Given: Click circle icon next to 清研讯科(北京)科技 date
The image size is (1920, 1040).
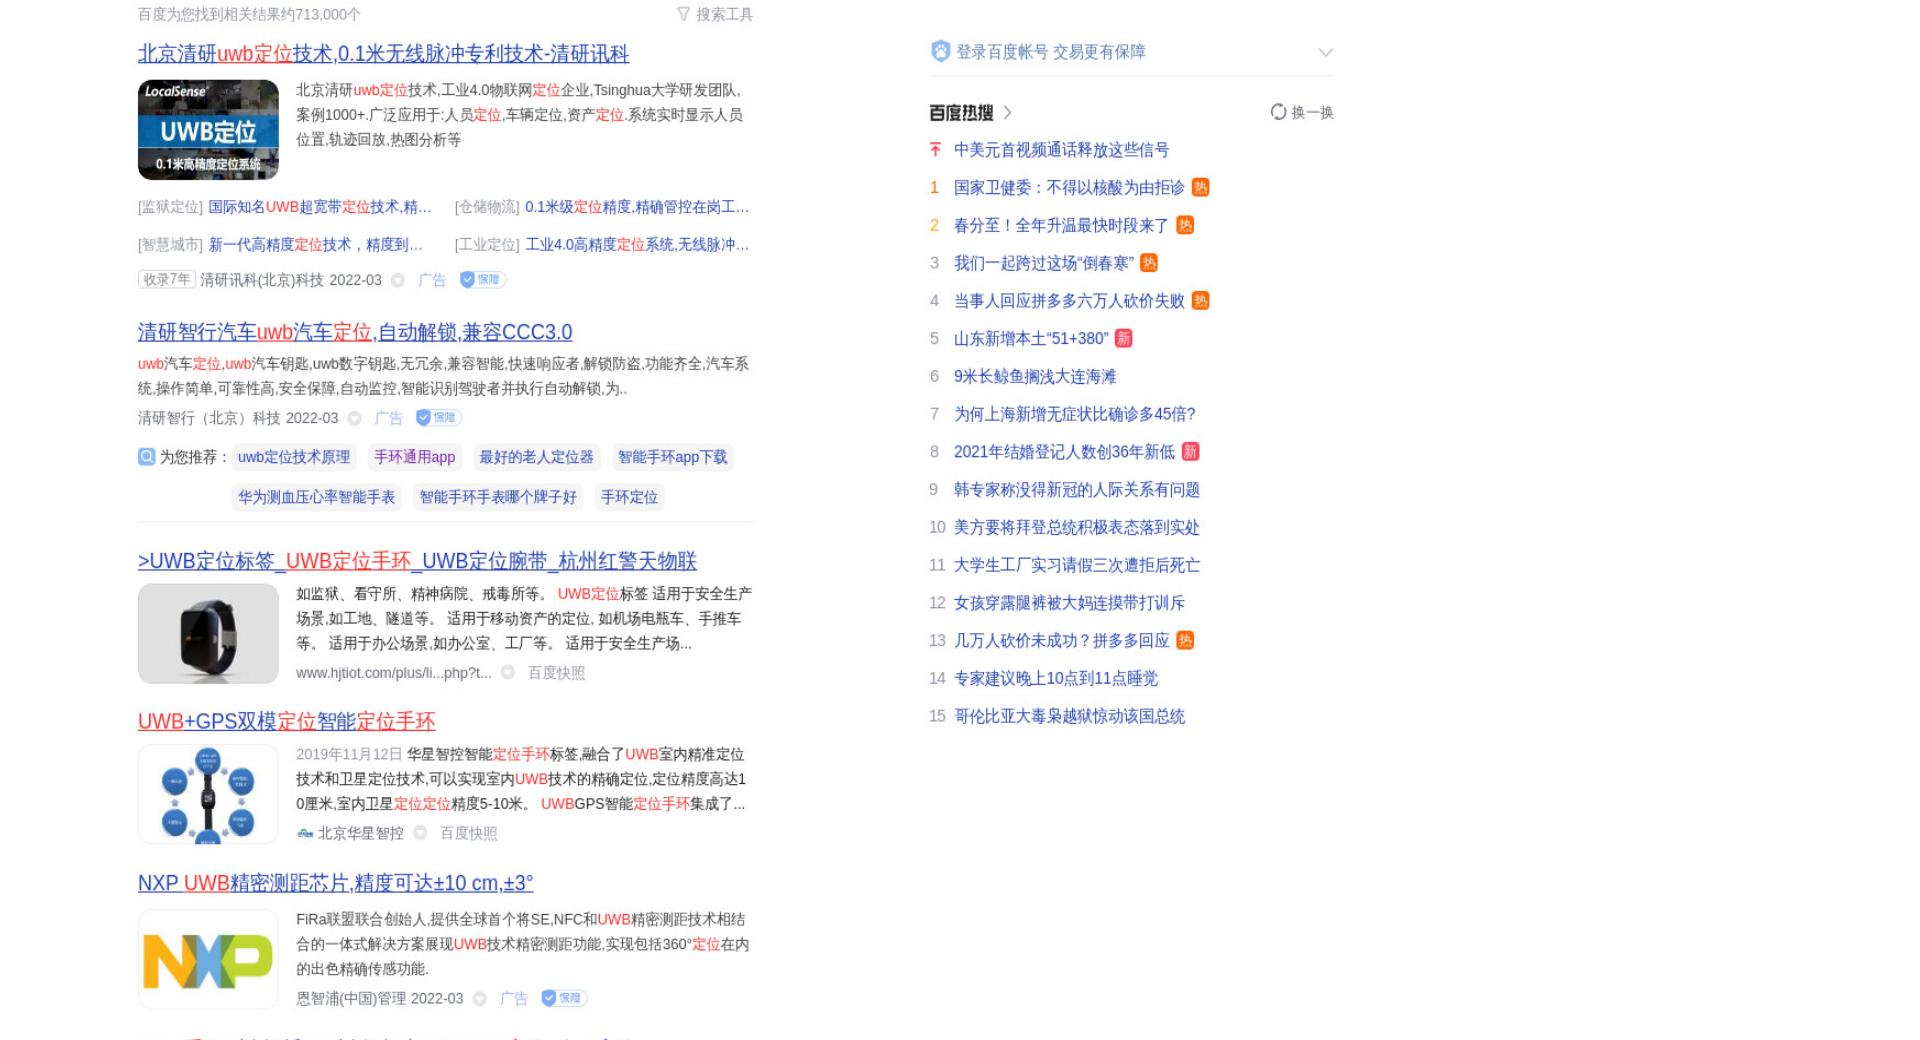Looking at the screenshot, I should (398, 281).
